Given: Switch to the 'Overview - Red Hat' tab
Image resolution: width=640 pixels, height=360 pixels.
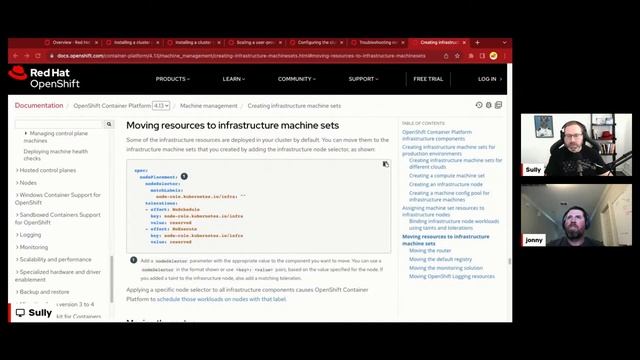Looking at the screenshot, I should tap(70, 42).
